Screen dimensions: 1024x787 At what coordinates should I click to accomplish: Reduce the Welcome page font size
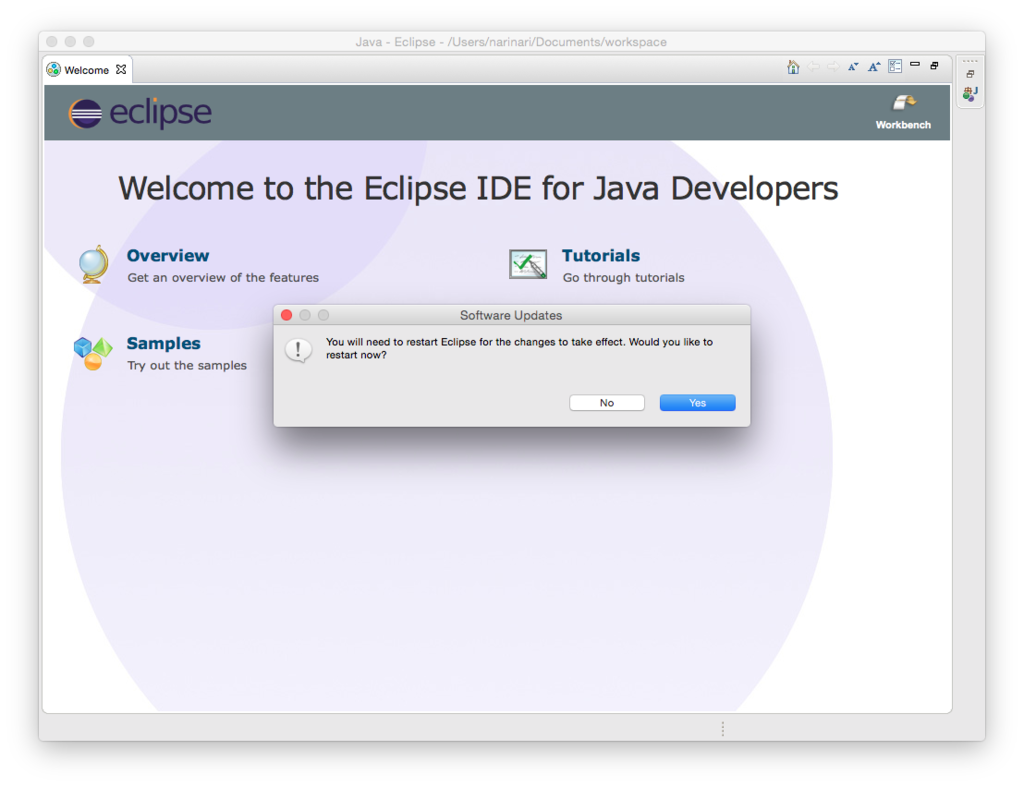click(x=854, y=67)
